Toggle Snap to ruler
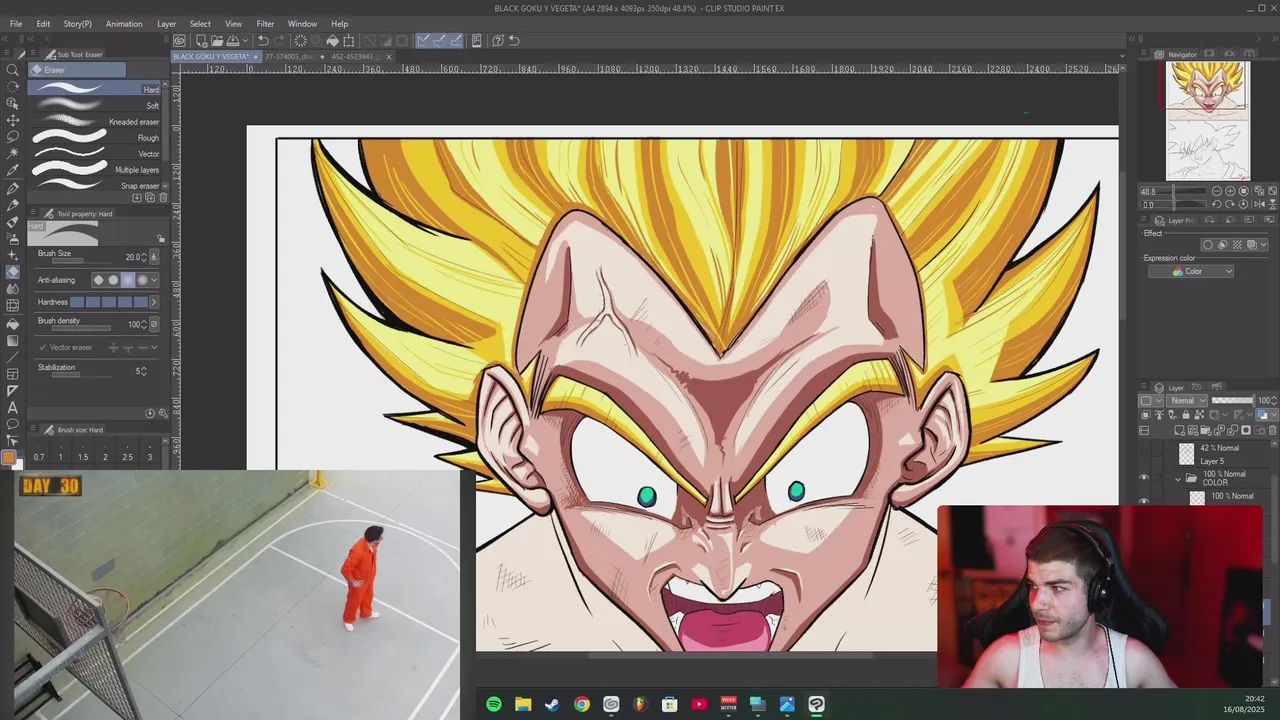 point(423,41)
